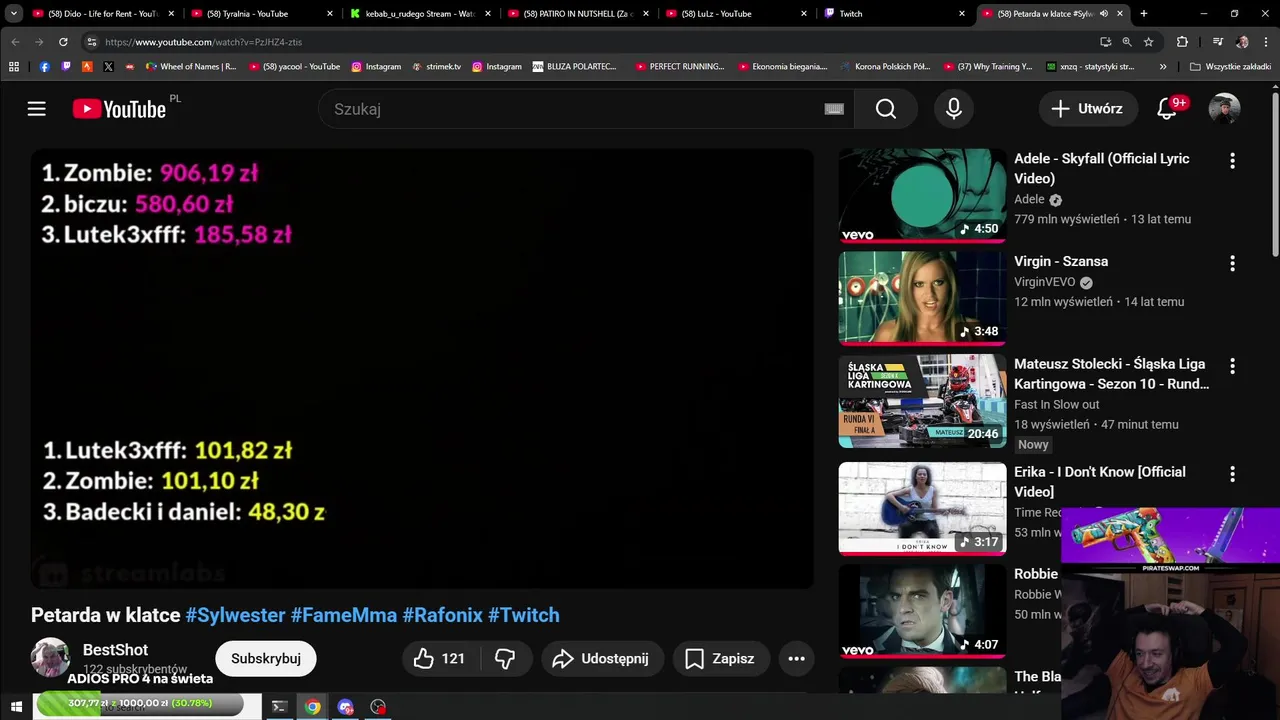Start voice search with microphone icon
This screenshot has height=720, width=1280.
(x=954, y=109)
